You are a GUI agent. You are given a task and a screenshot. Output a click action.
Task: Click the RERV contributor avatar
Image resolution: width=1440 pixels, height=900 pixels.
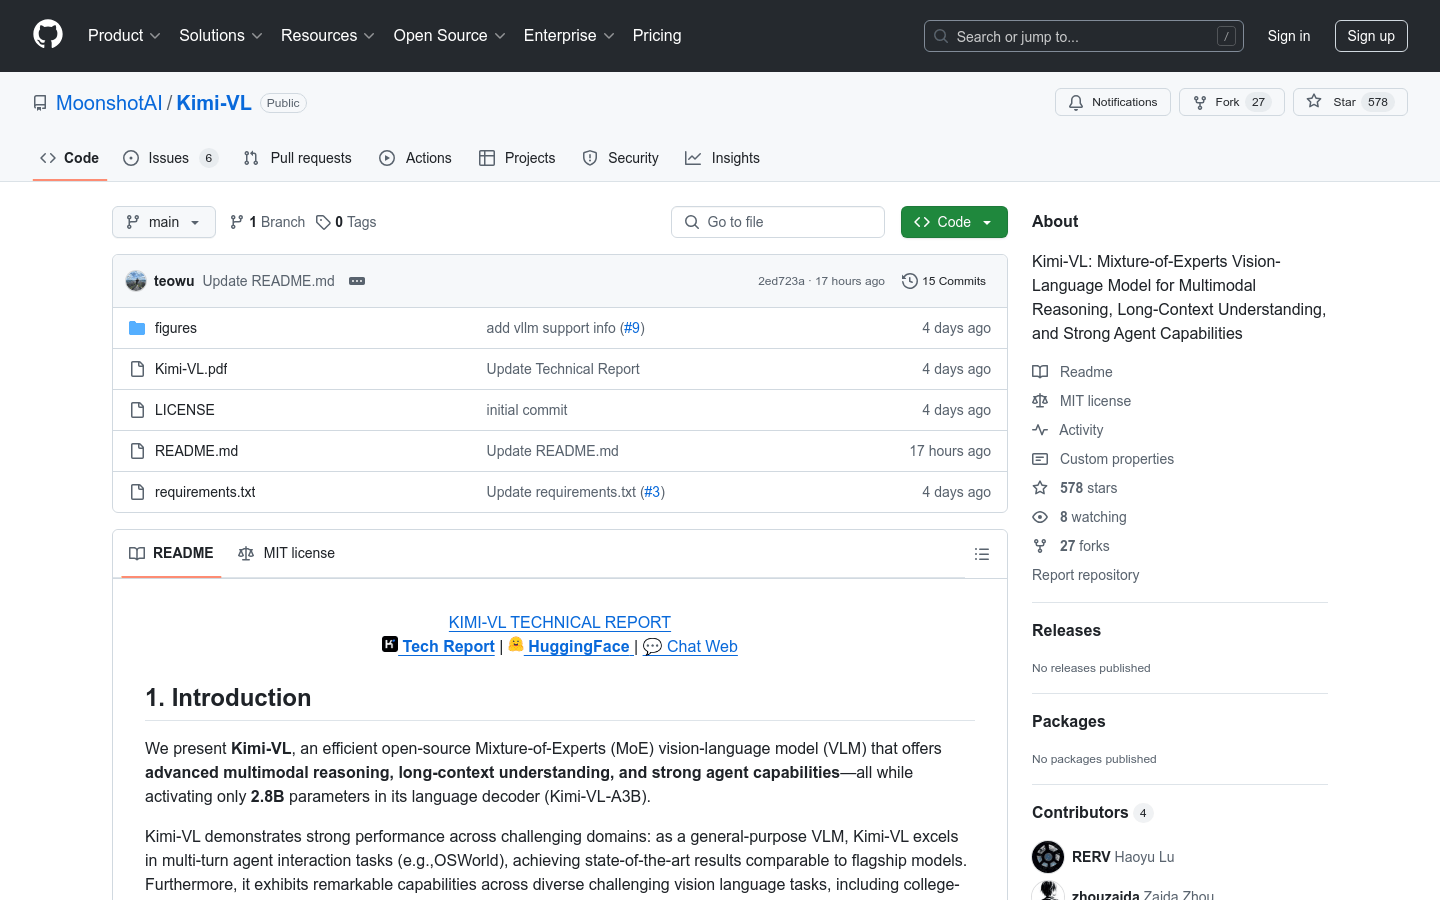(x=1048, y=857)
